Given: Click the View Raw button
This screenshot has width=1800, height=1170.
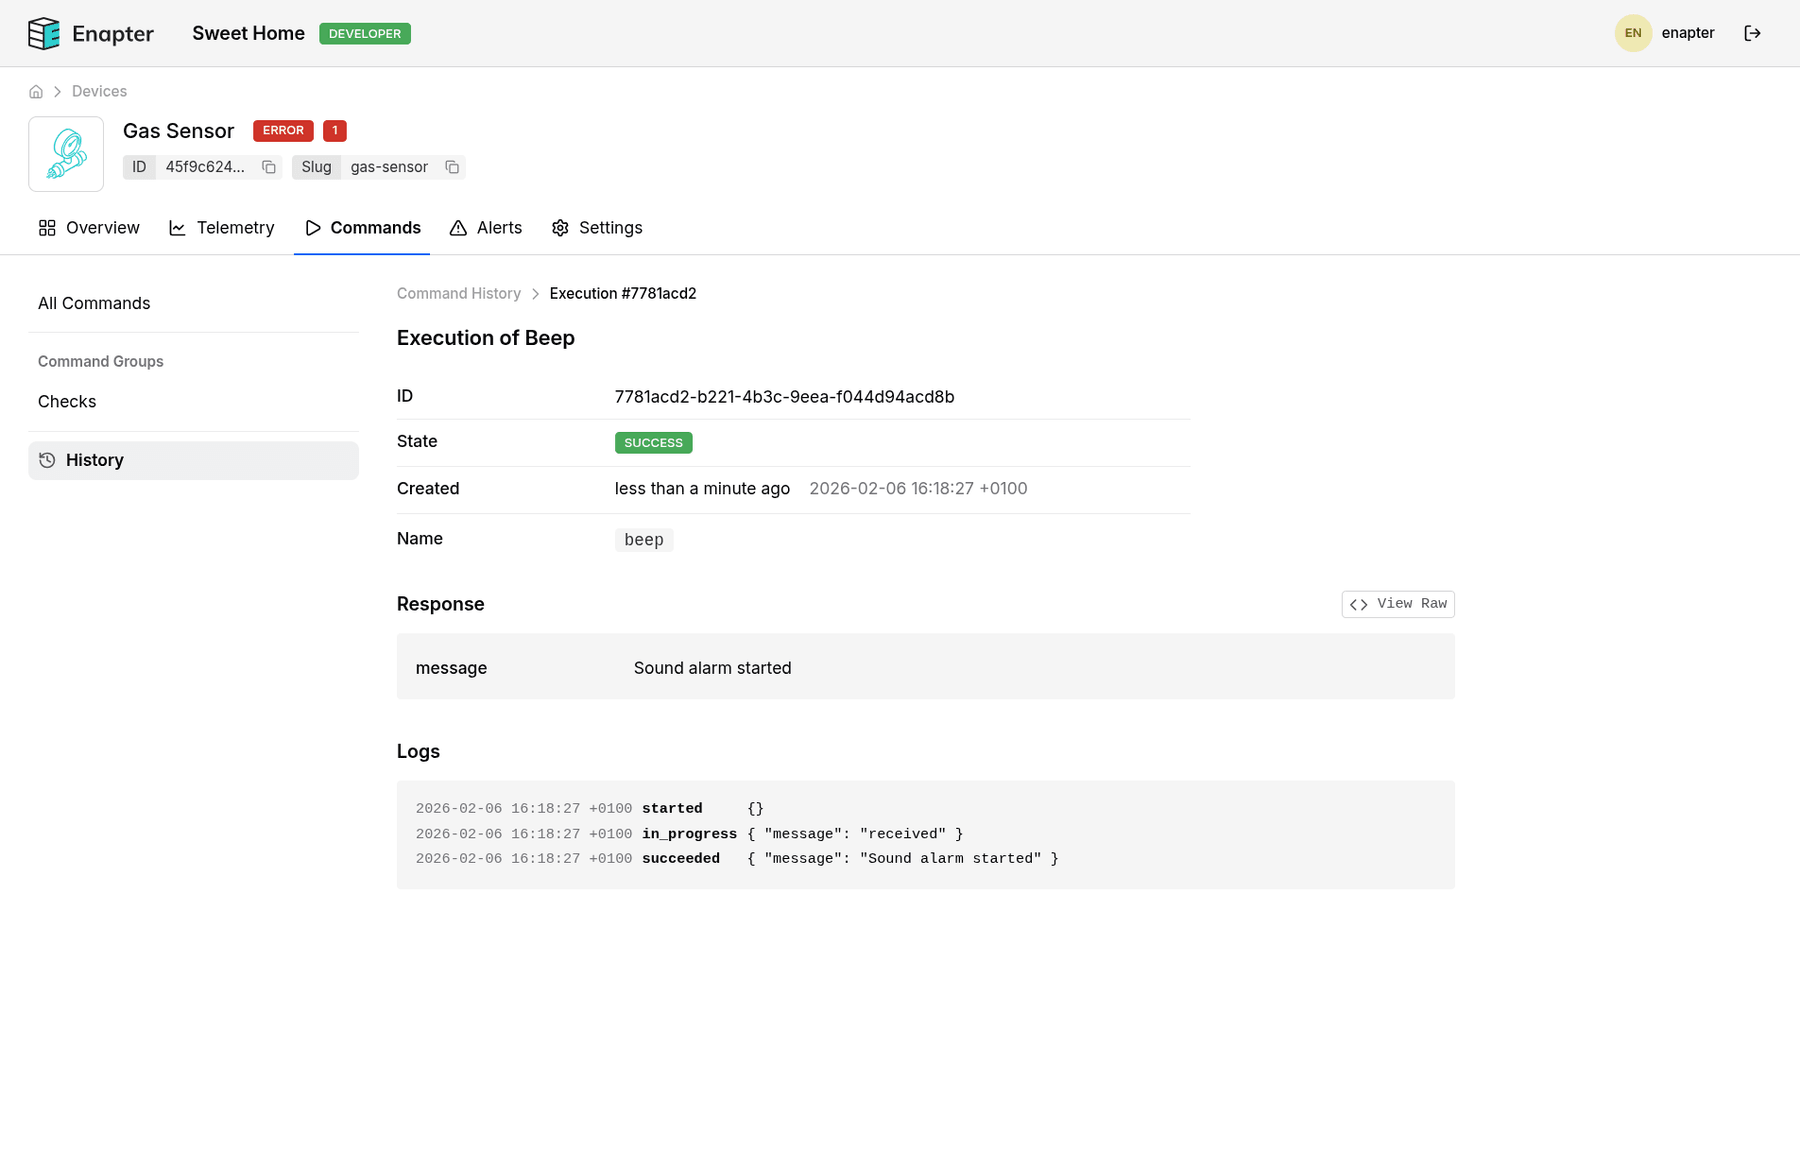Looking at the screenshot, I should [1397, 604].
